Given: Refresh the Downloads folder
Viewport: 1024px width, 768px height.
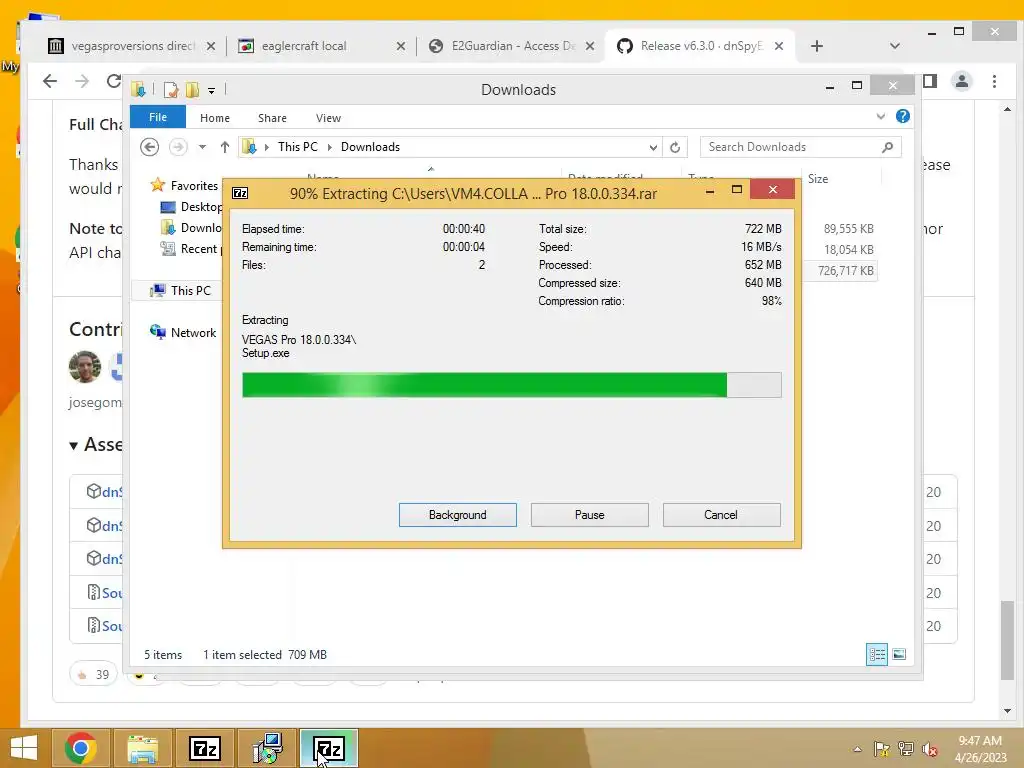Looking at the screenshot, I should tap(675, 148).
